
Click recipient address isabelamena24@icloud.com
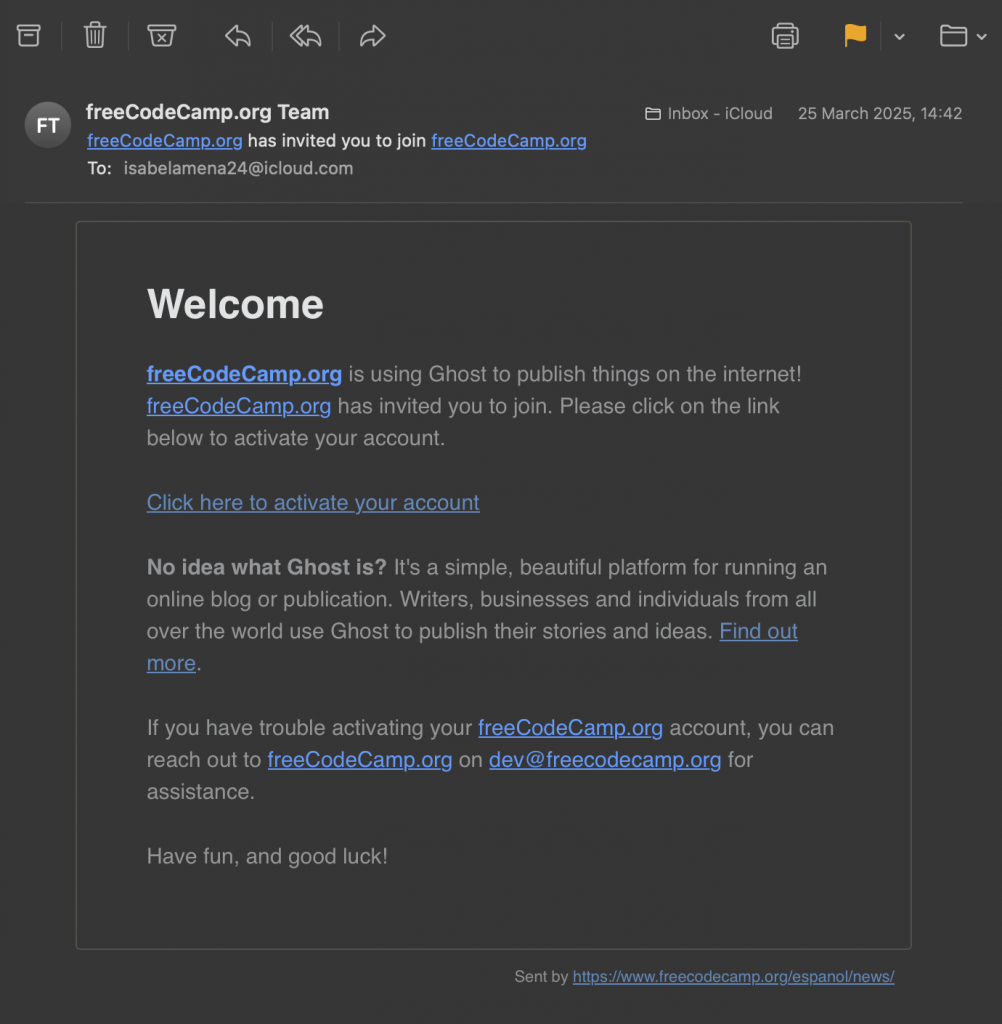238,168
